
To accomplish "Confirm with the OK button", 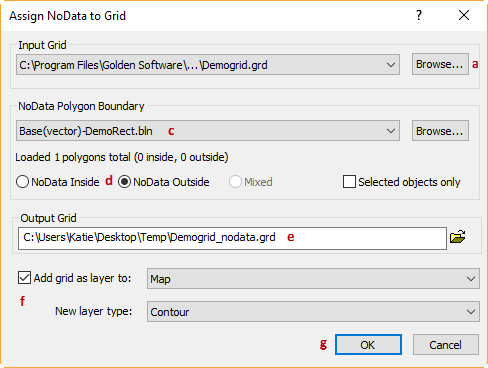I will point(368,345).
